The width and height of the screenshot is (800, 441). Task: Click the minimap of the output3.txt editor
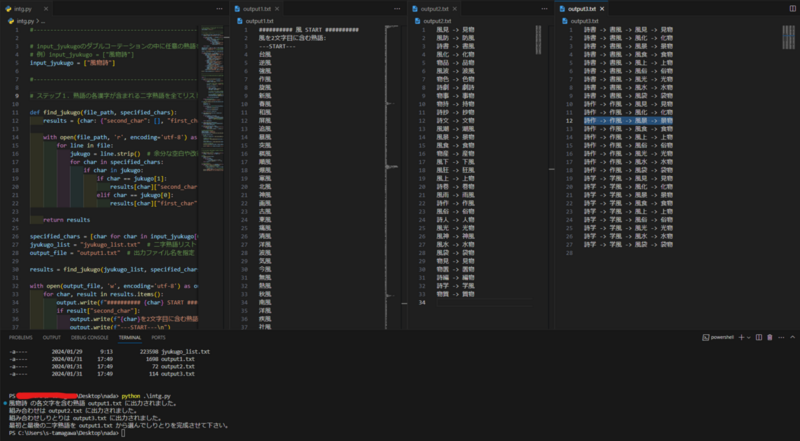point(788,37)
